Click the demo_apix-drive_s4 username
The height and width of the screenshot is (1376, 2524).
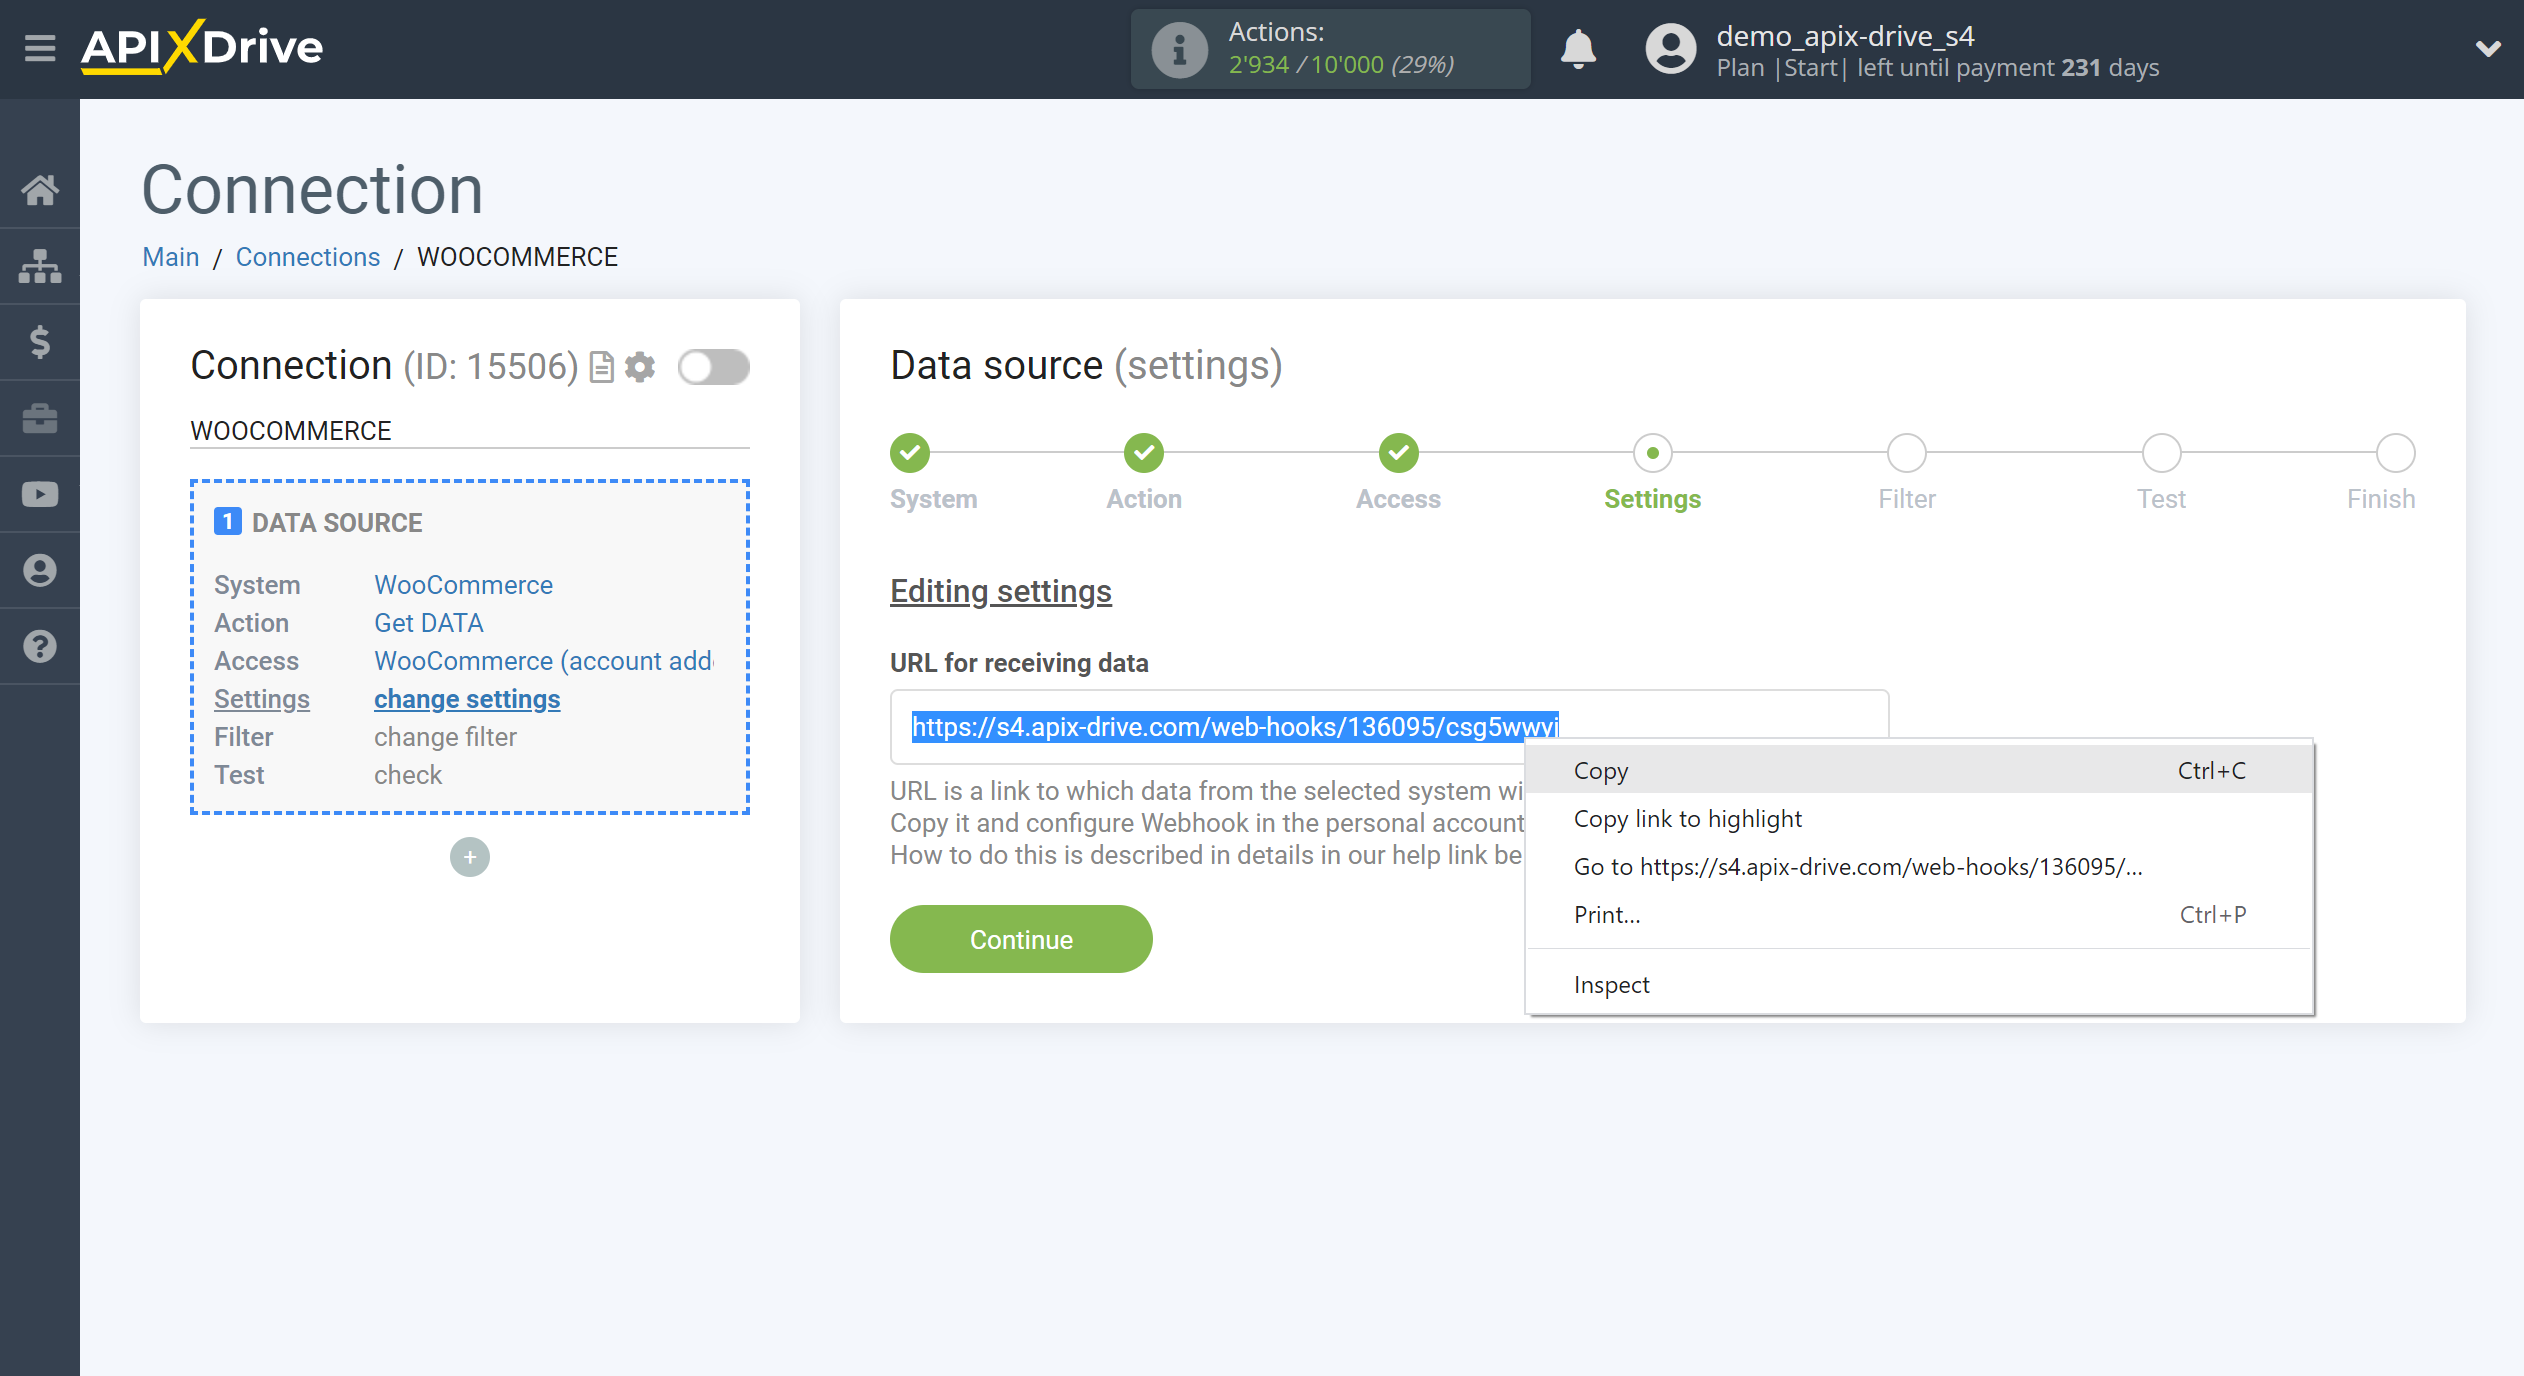(x=1845, y=36)
